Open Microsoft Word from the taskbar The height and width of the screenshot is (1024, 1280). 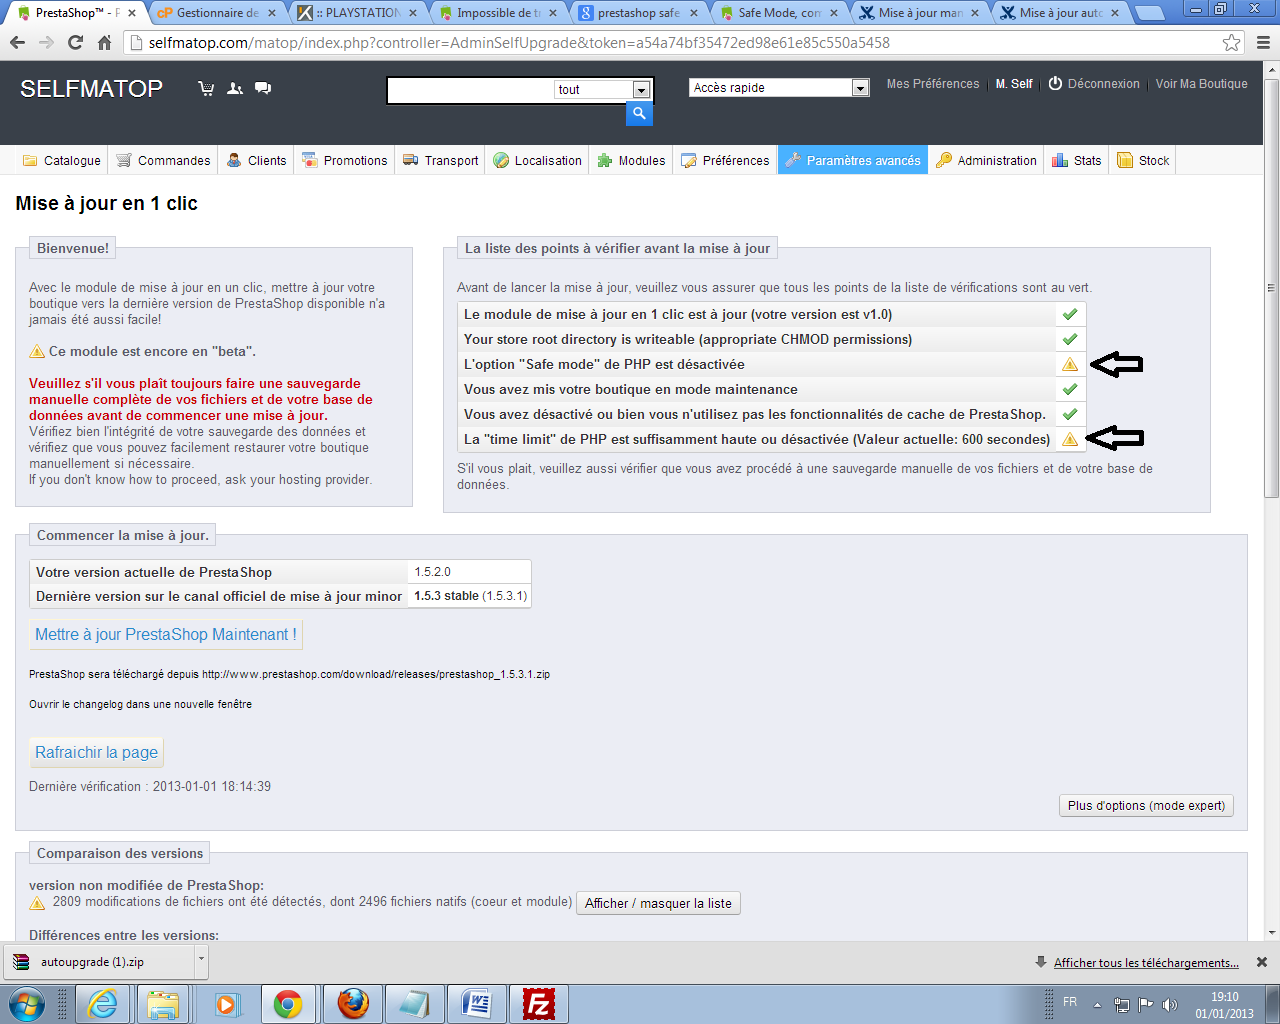477,1003
